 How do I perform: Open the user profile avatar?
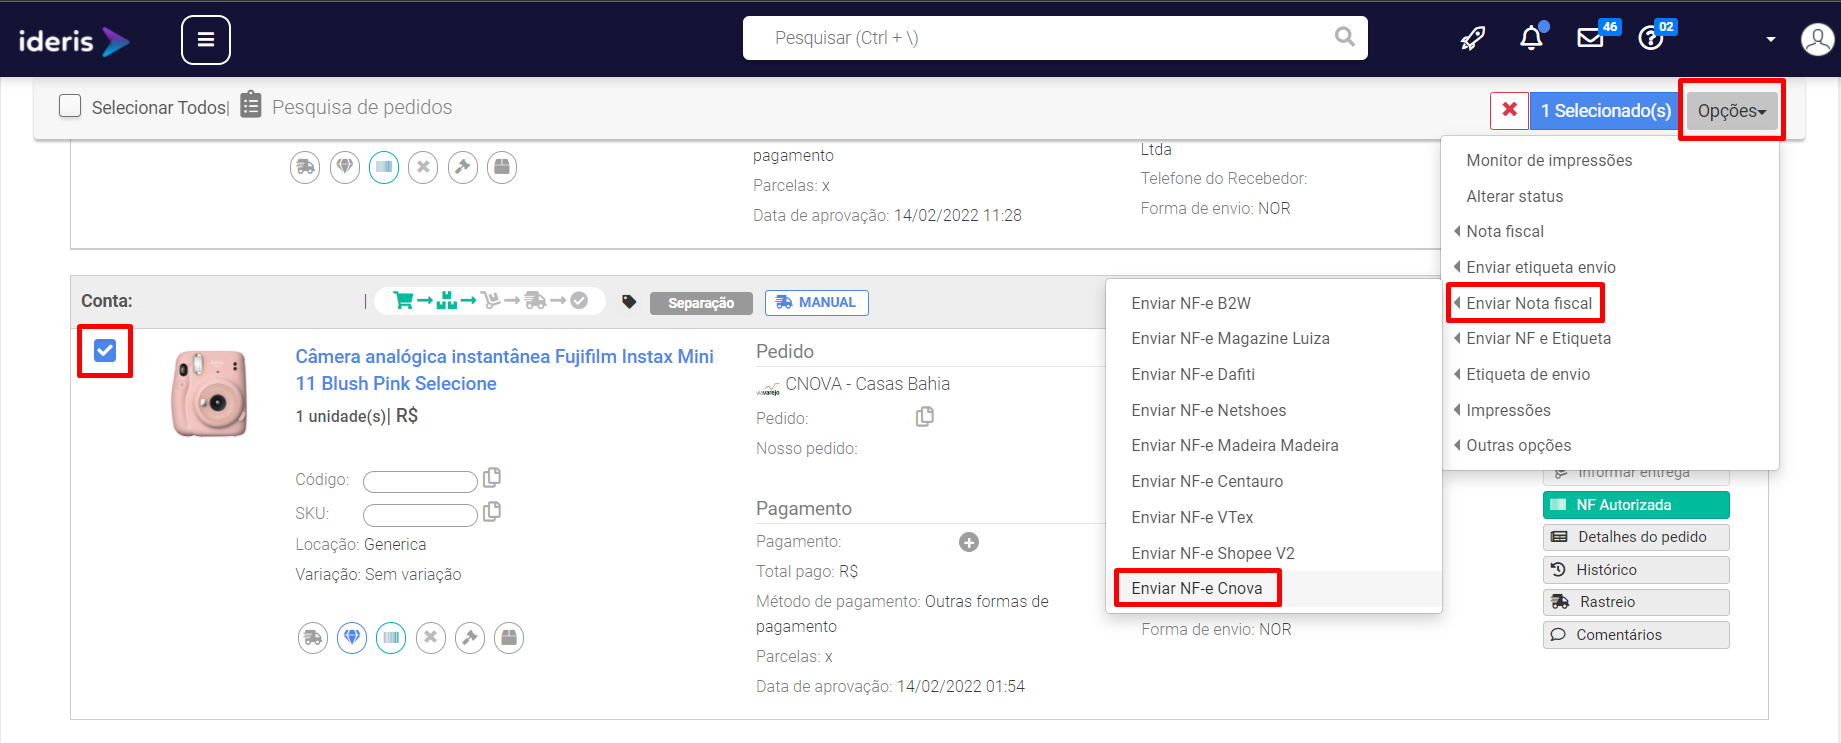tap(1817, 39)
